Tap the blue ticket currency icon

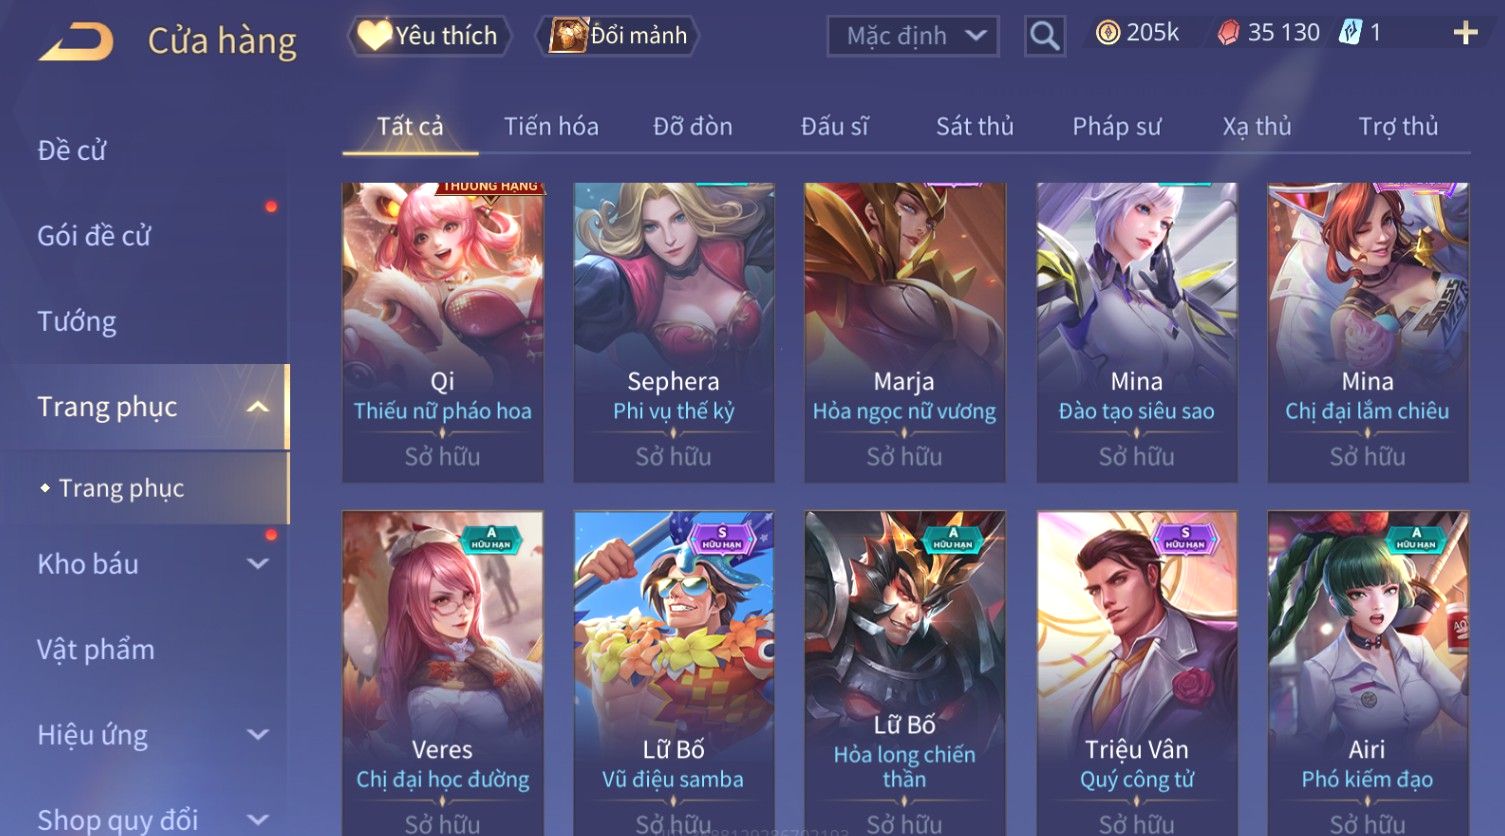[x=1350, y=33]
